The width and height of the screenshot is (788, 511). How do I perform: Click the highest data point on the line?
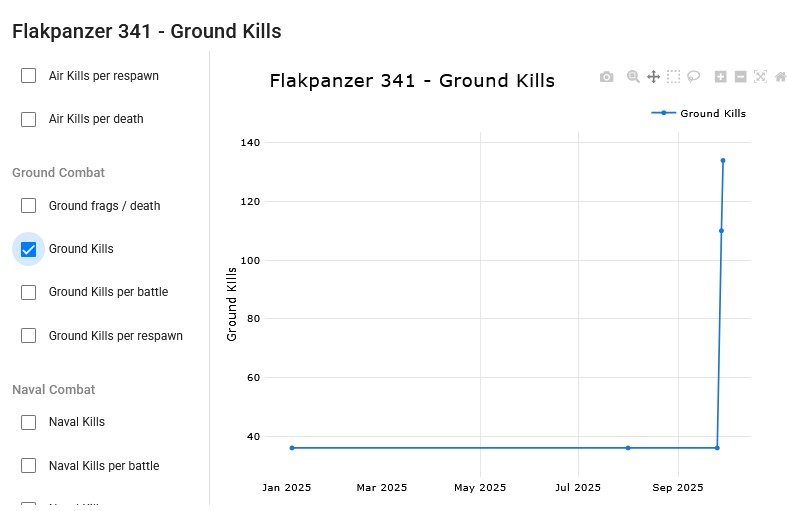coord(723,160)
